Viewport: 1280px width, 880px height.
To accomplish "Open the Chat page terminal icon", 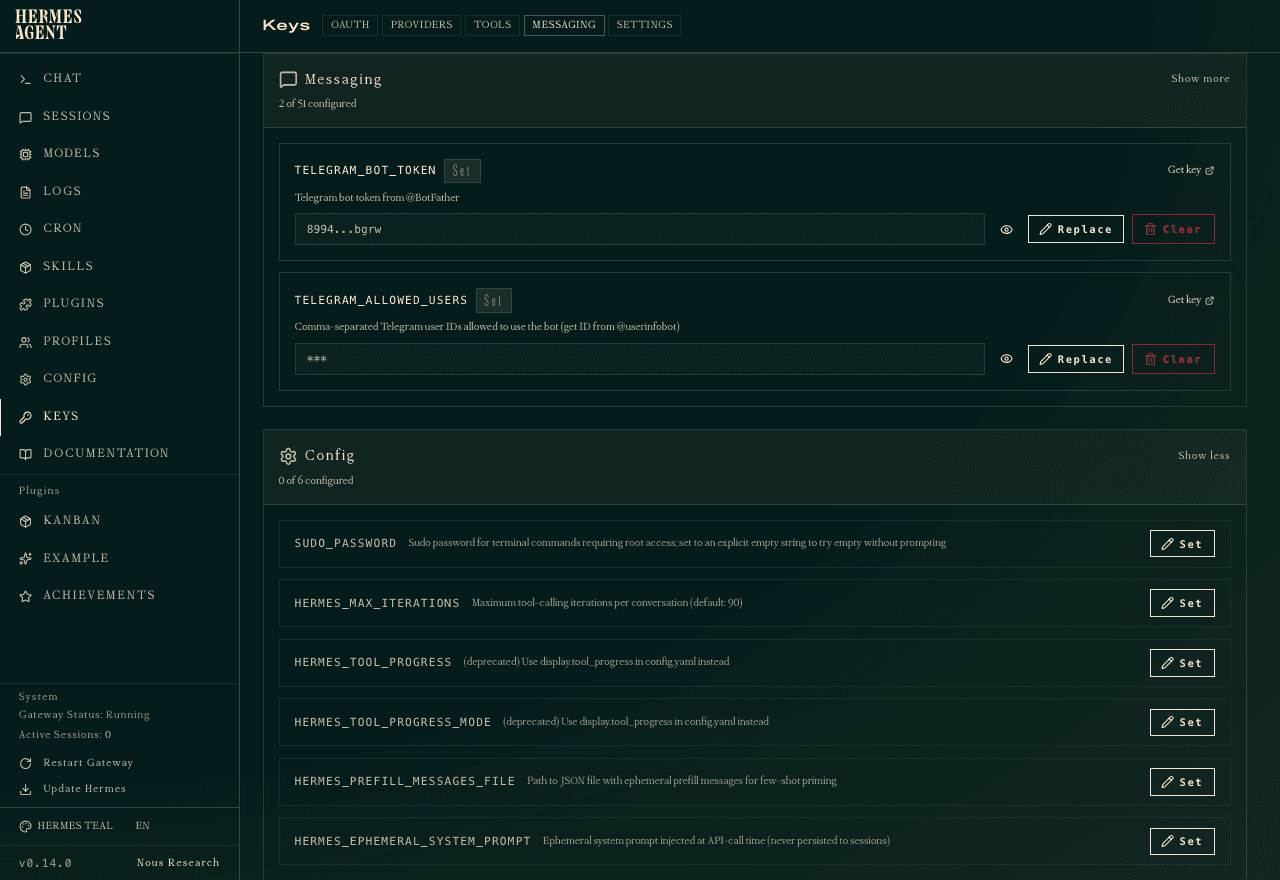I will pos(25,79).
